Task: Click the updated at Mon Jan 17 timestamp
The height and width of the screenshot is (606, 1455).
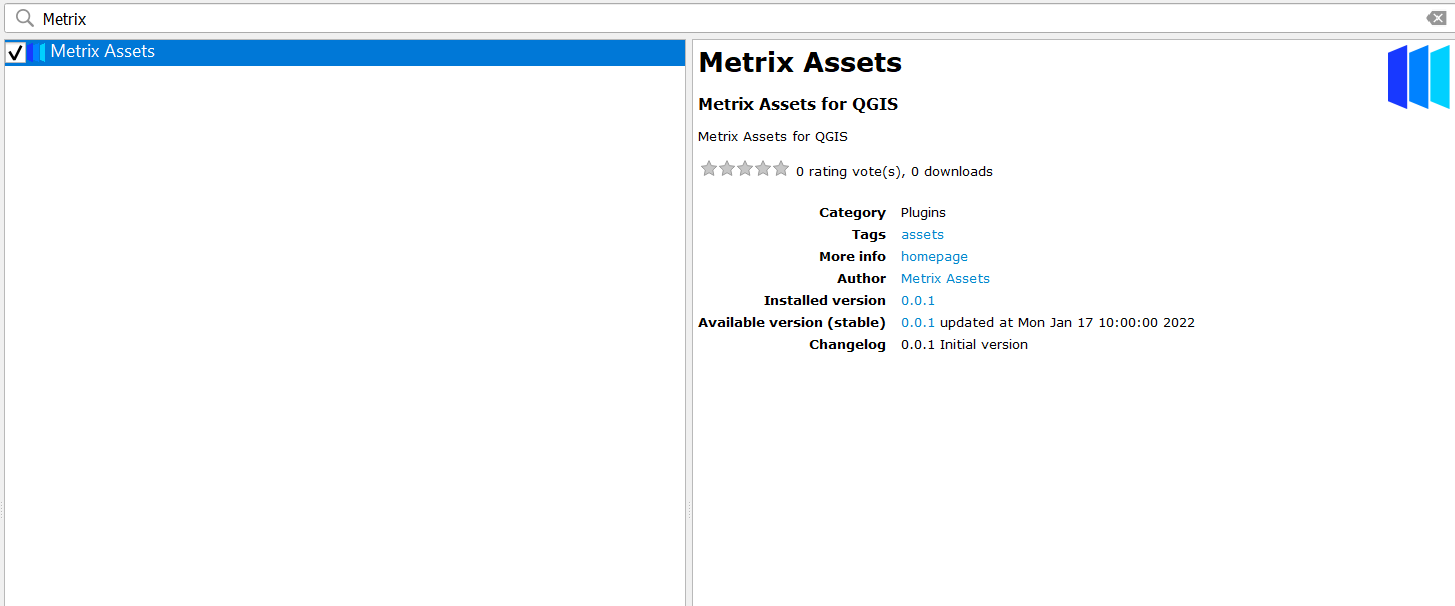Action: (1067, 323)
